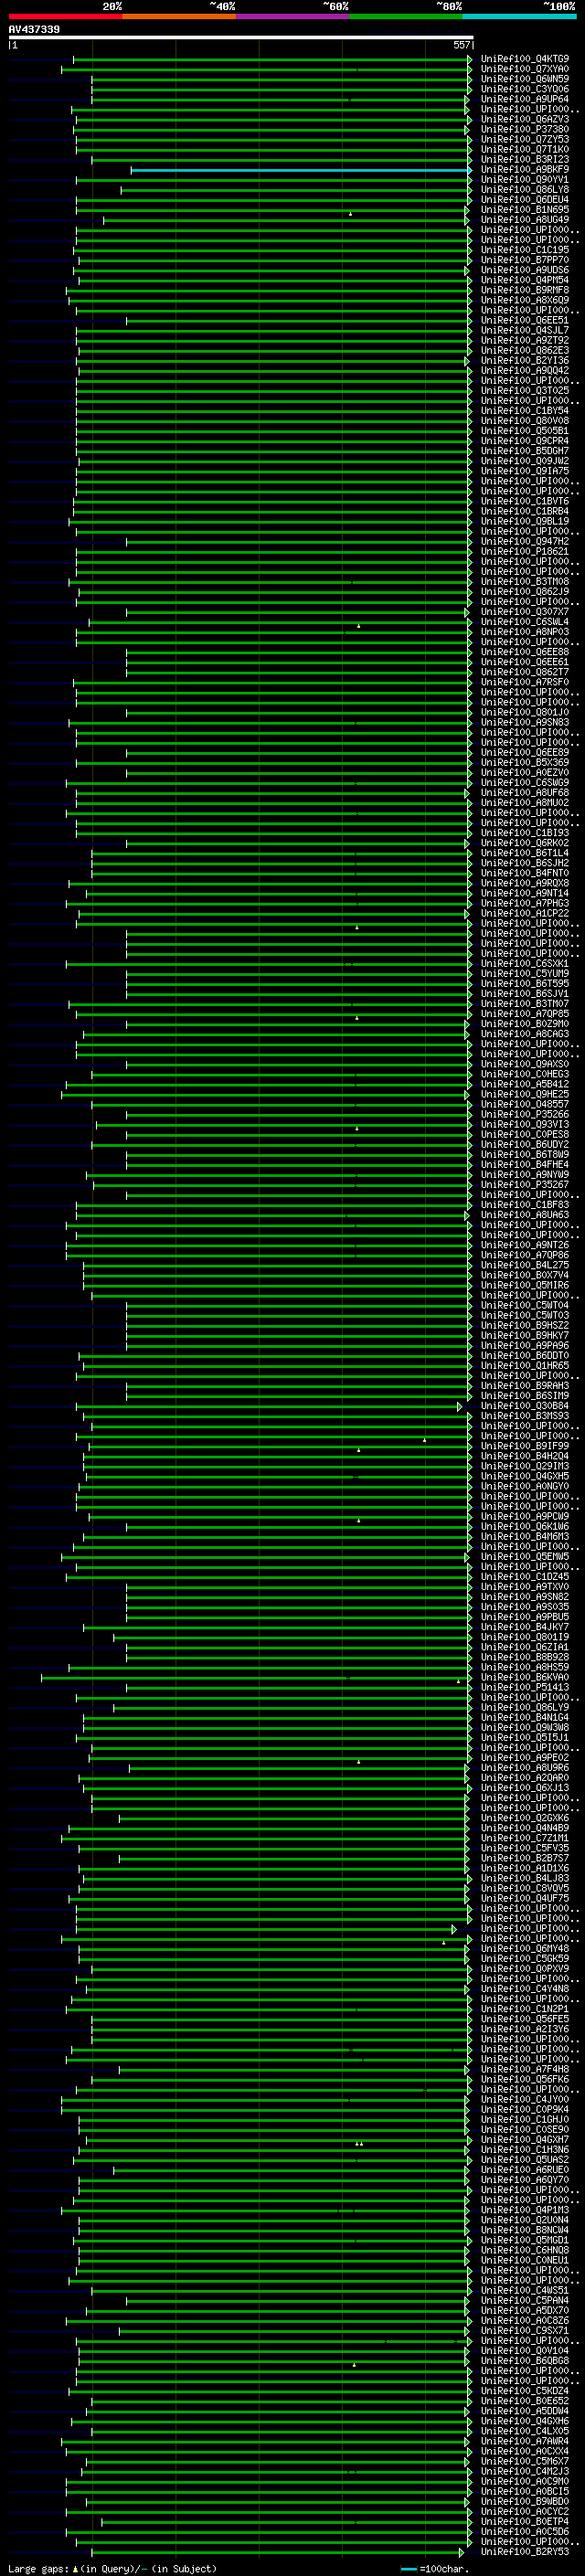Open hit UniRef100_C1BF83
Screen dimensions: 585x2576
[x=525, y=1205]
